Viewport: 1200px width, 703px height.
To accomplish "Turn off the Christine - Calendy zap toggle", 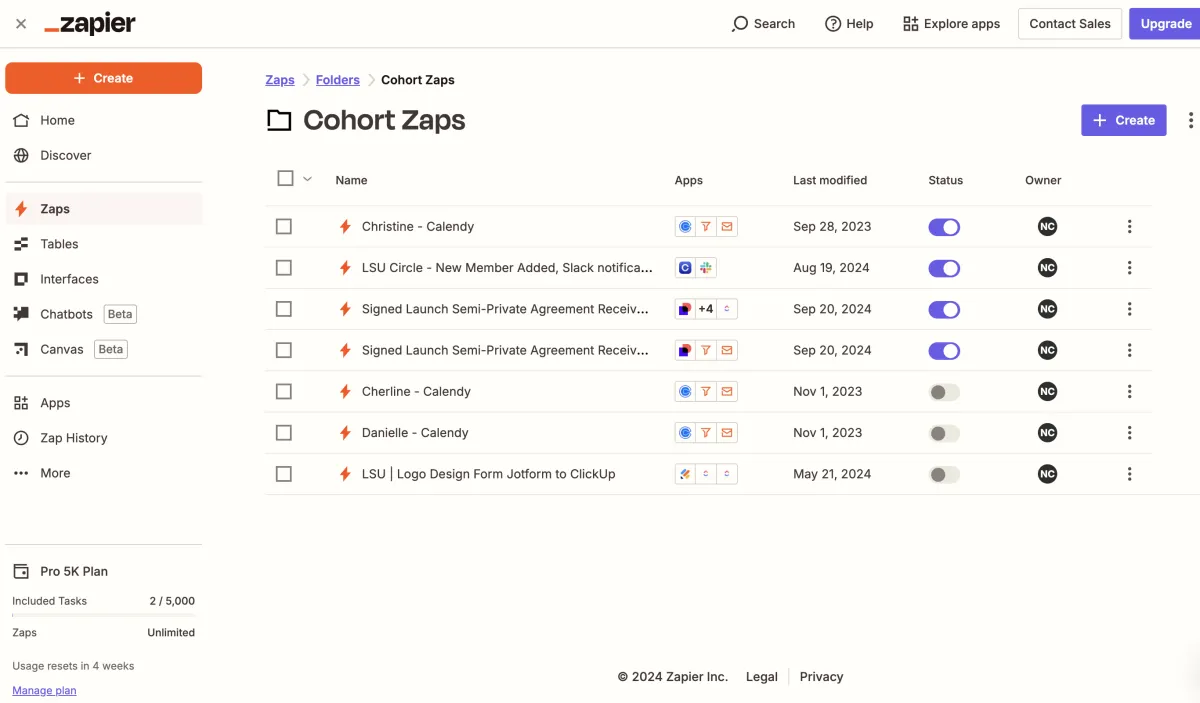I will (944, 227).
